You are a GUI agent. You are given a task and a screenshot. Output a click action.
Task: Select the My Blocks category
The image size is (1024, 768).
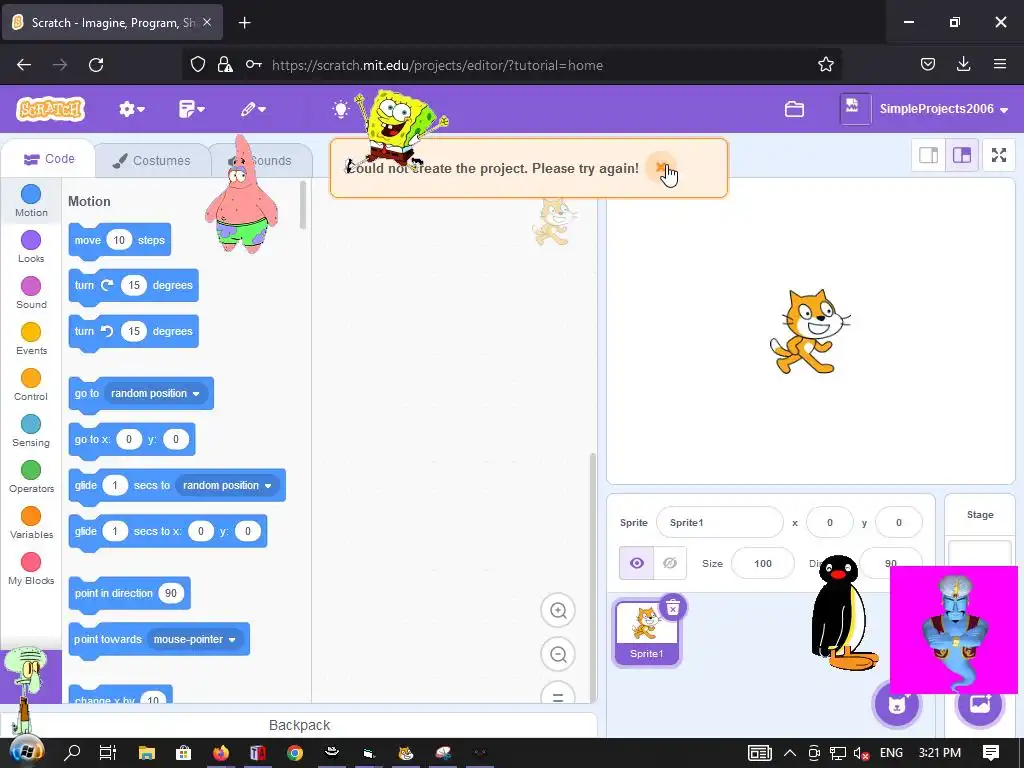31,569
